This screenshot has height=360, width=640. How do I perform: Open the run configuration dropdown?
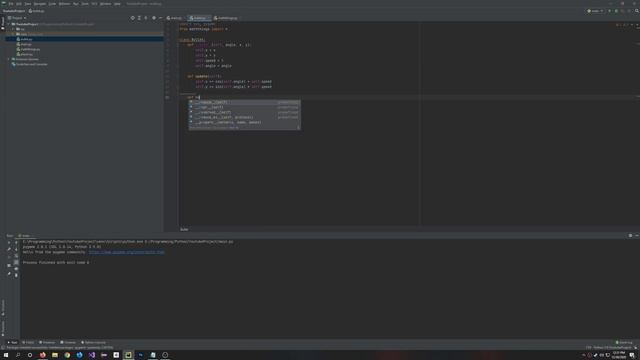tap(595, 11)
